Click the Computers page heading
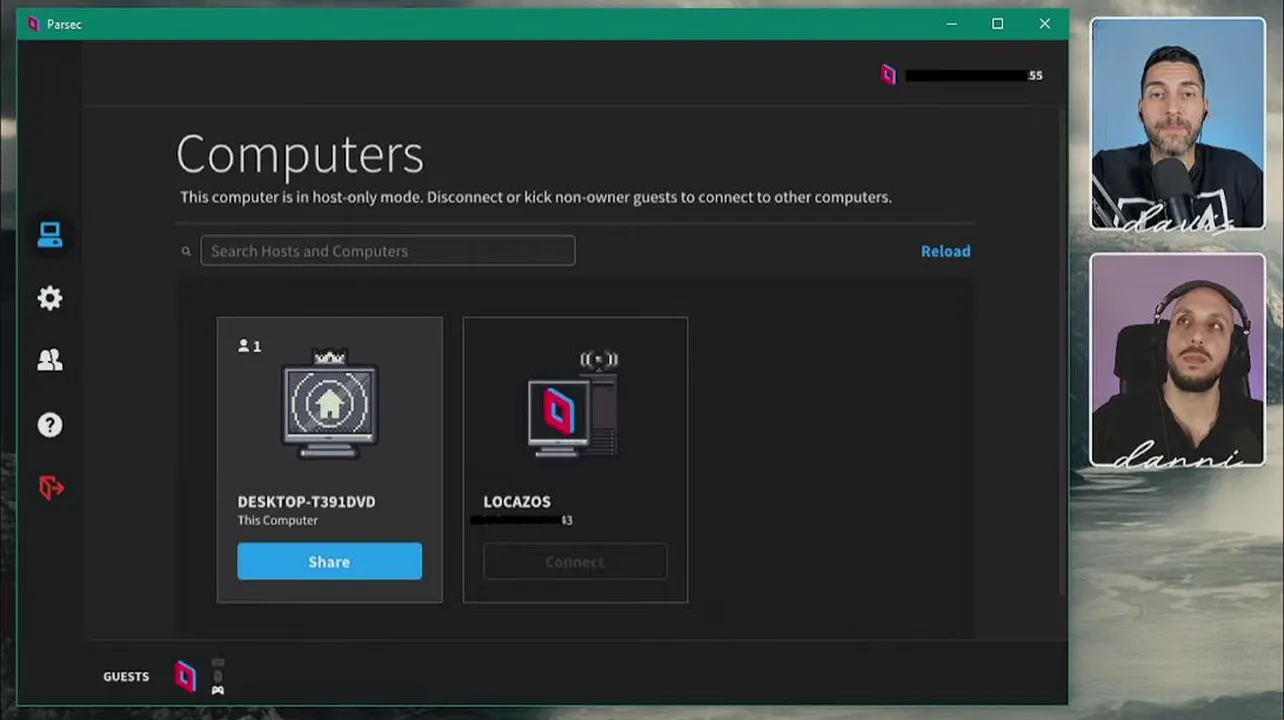Image resolution: width=1284 pixels, height=720 pixels. pyautogui.click(x=300, y=154)
